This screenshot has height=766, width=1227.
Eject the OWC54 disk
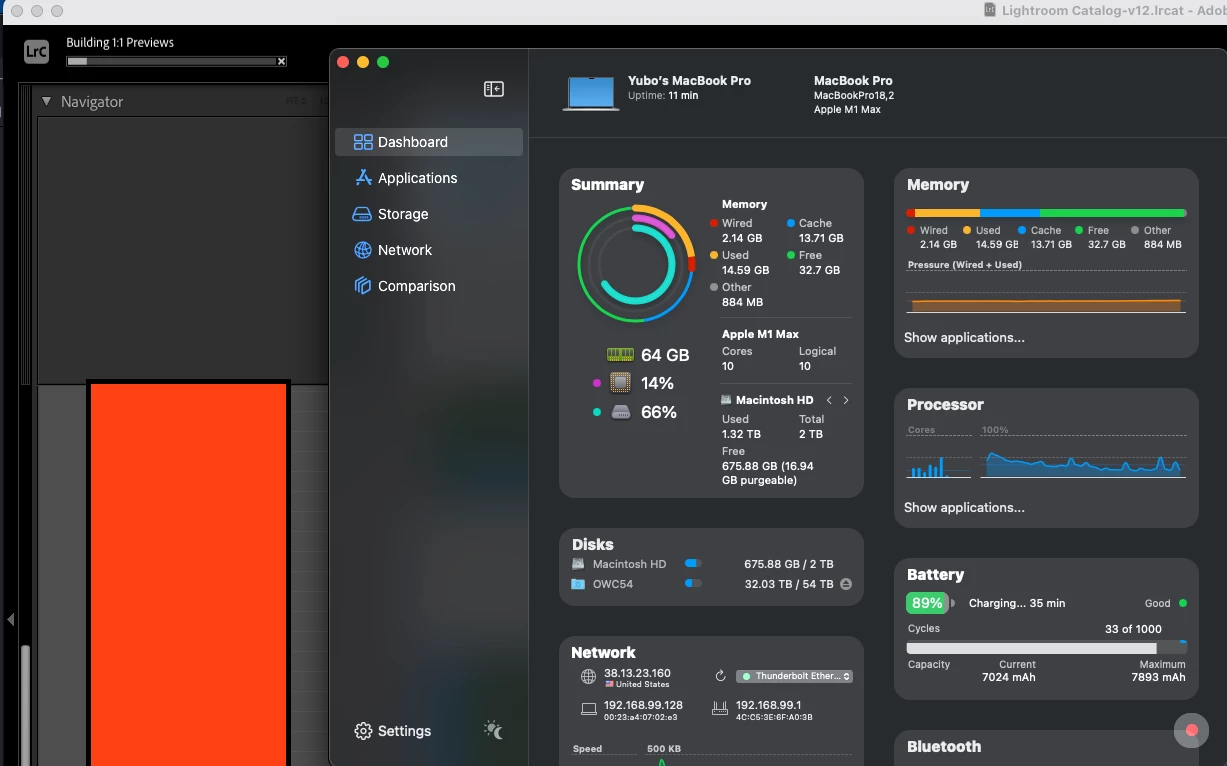846,584
